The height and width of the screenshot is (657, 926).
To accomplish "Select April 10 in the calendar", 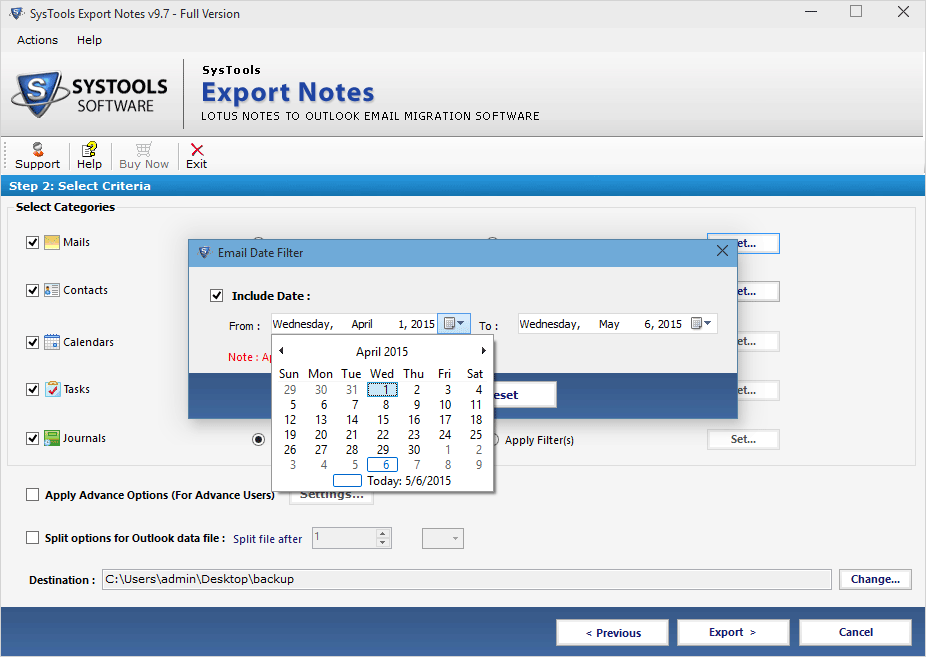I will click(445, 405).
